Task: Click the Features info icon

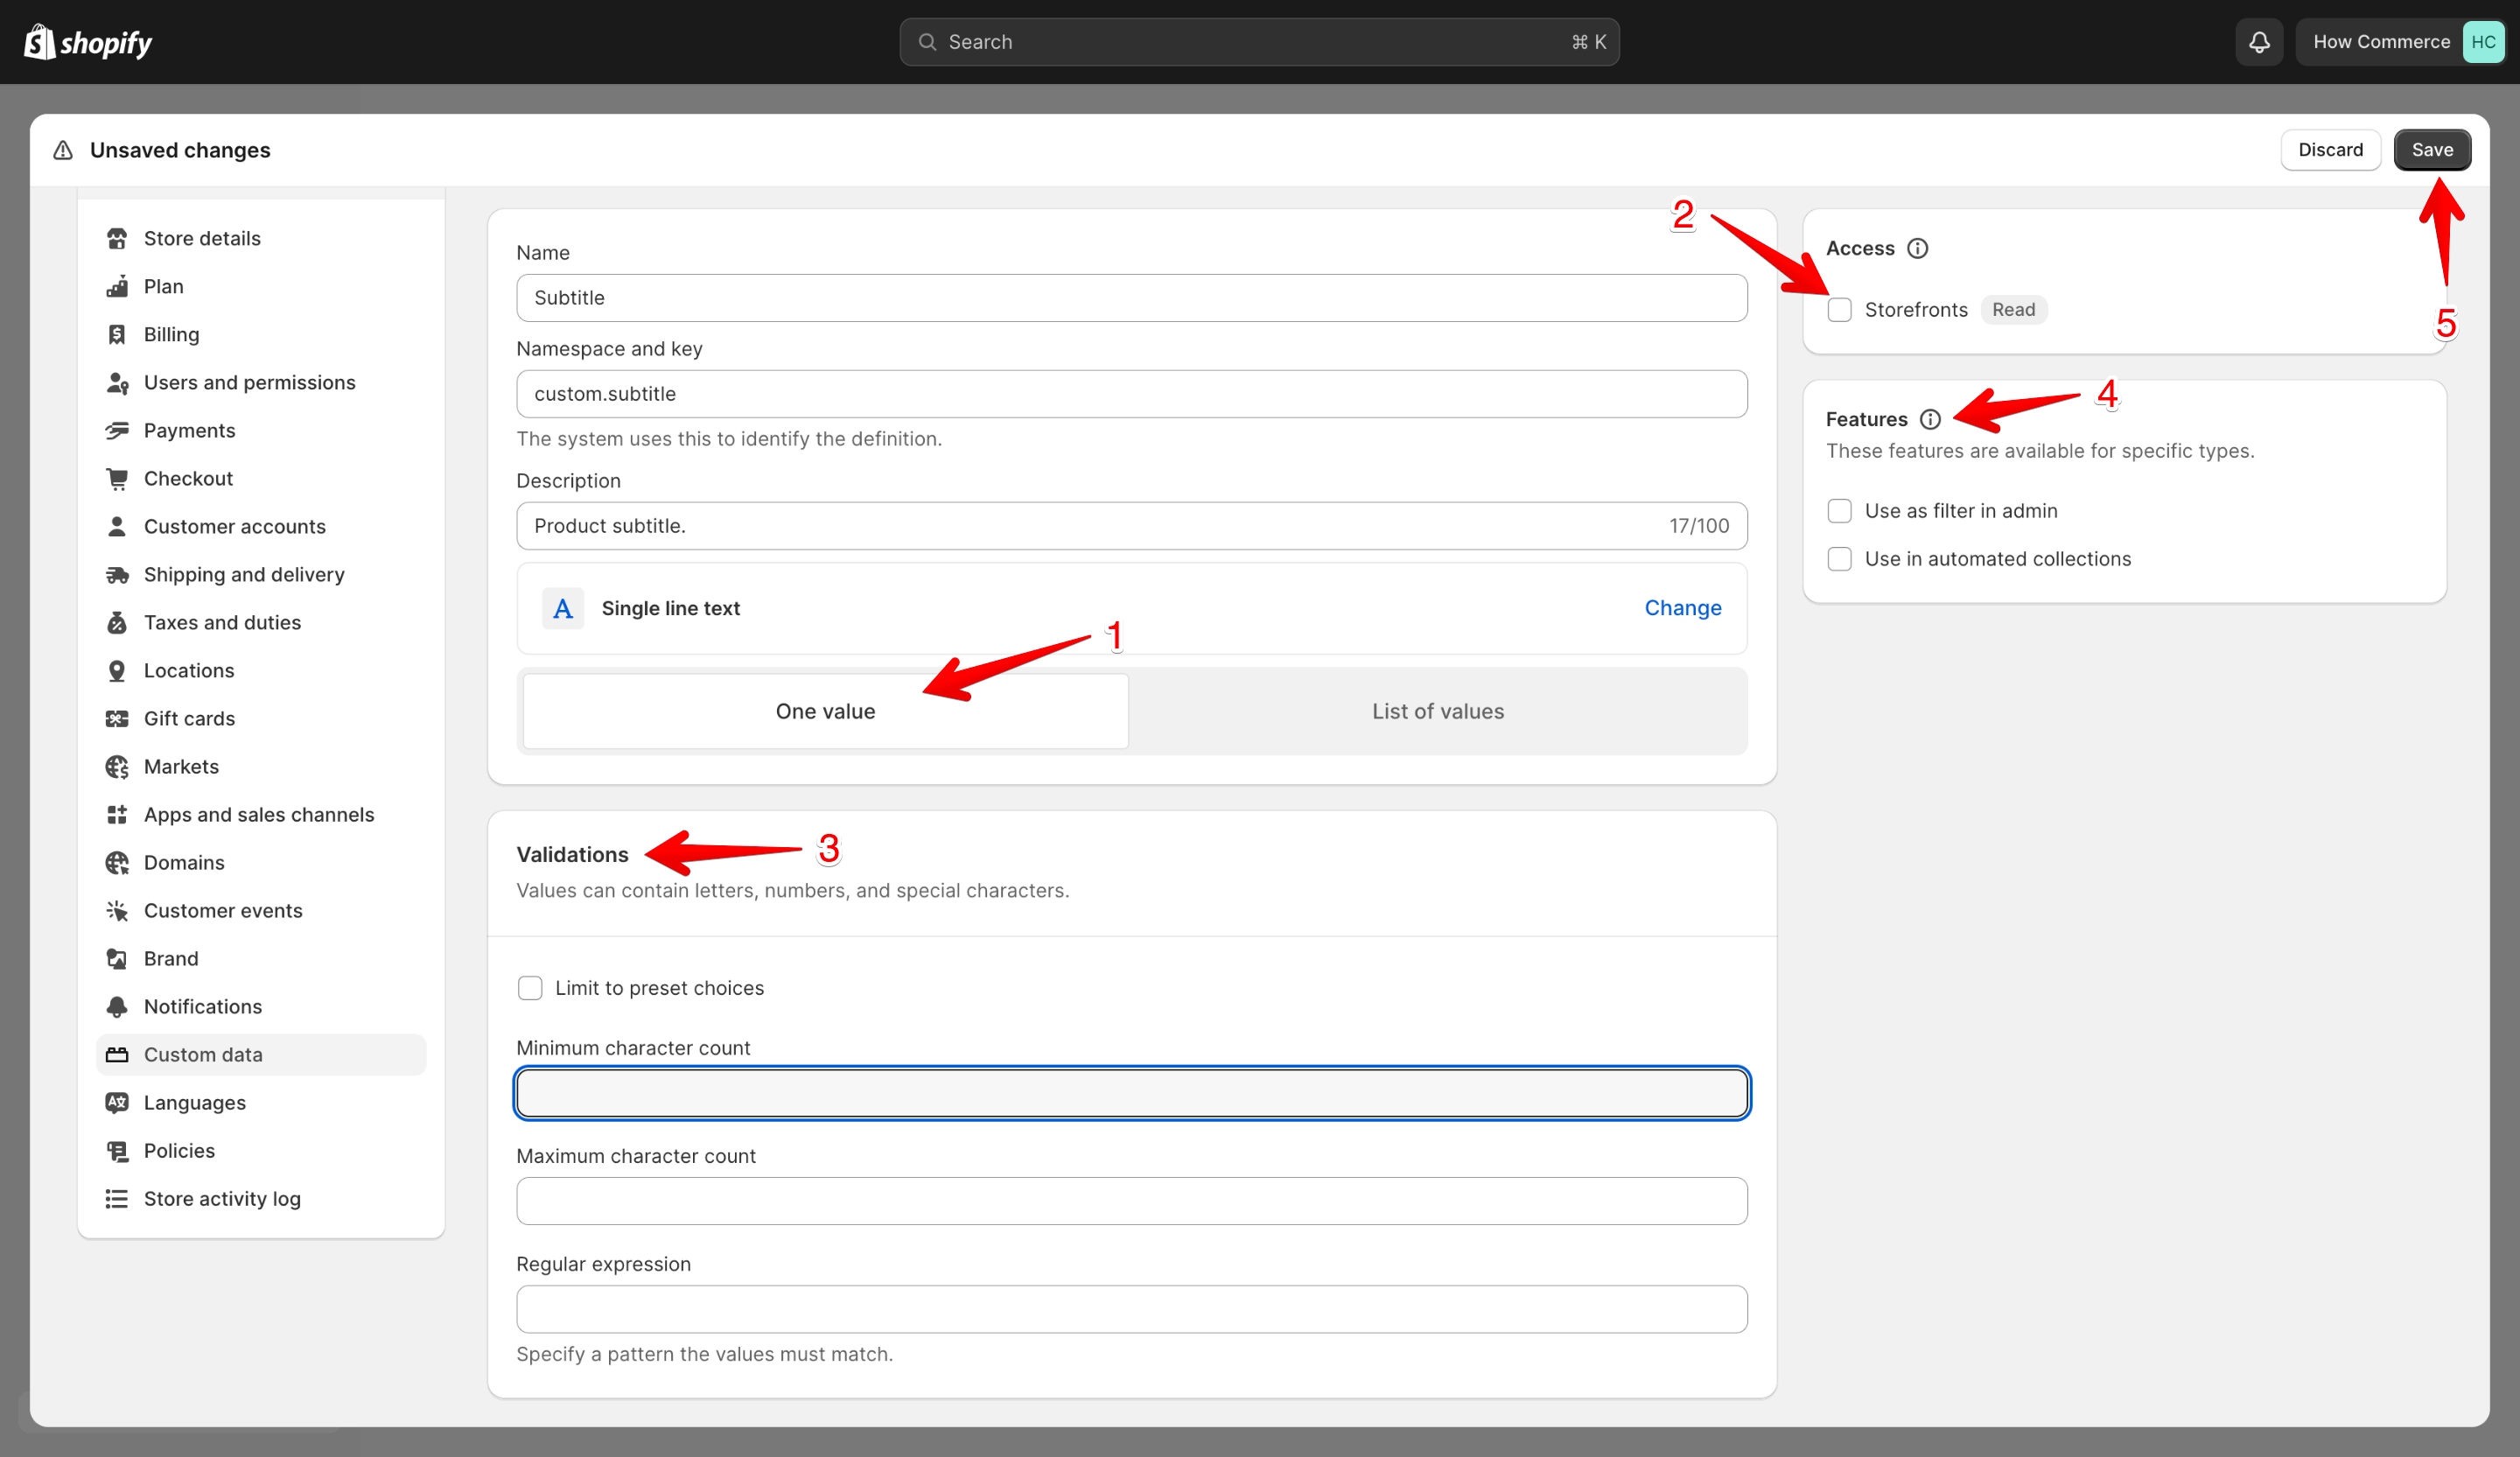Action: (x=1930, y=419)
